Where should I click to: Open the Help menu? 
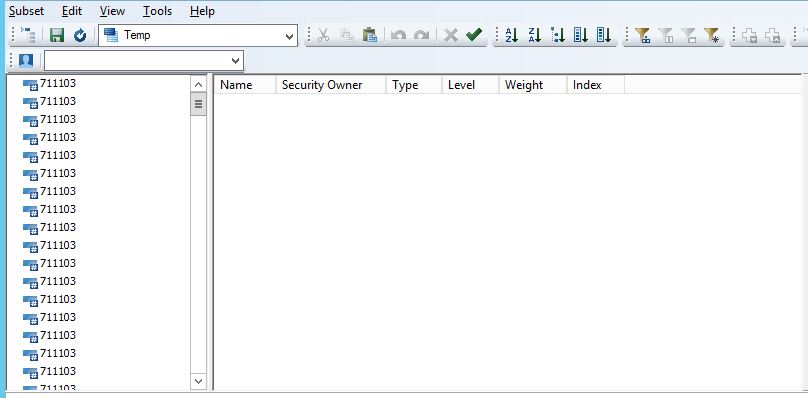pos(202,11)
